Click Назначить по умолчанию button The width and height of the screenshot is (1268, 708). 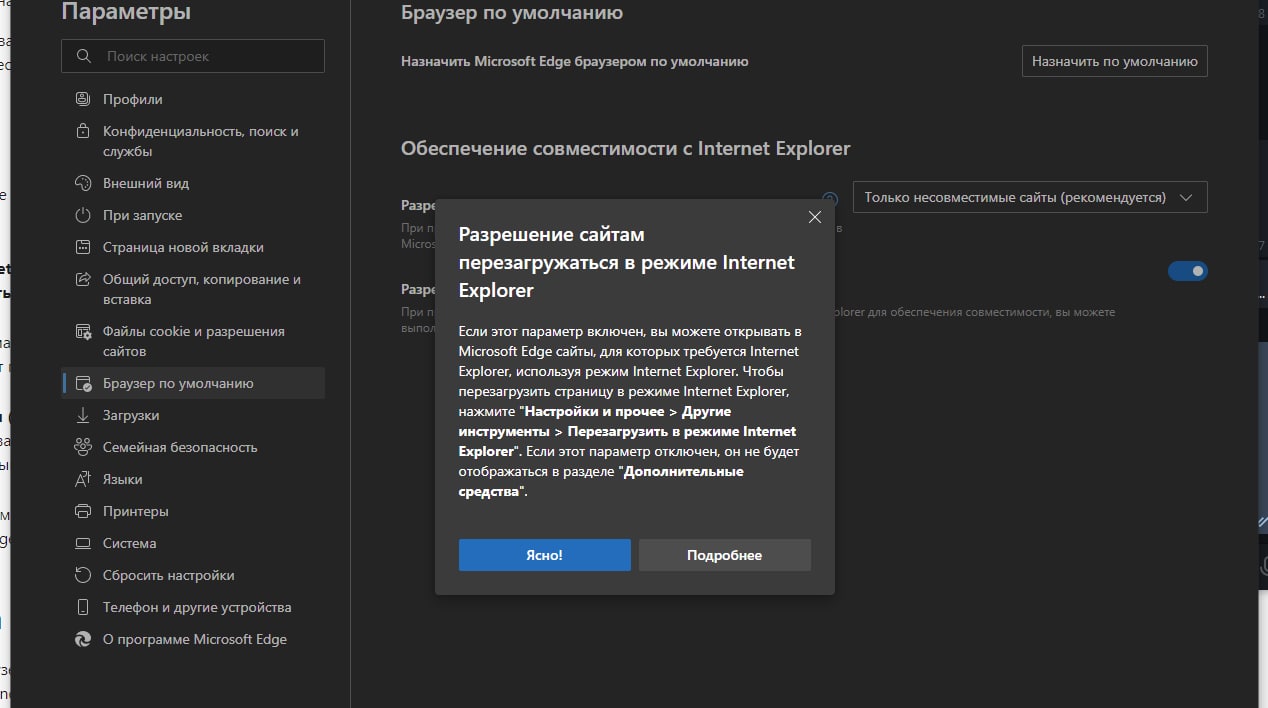[x=1115, y=61]
